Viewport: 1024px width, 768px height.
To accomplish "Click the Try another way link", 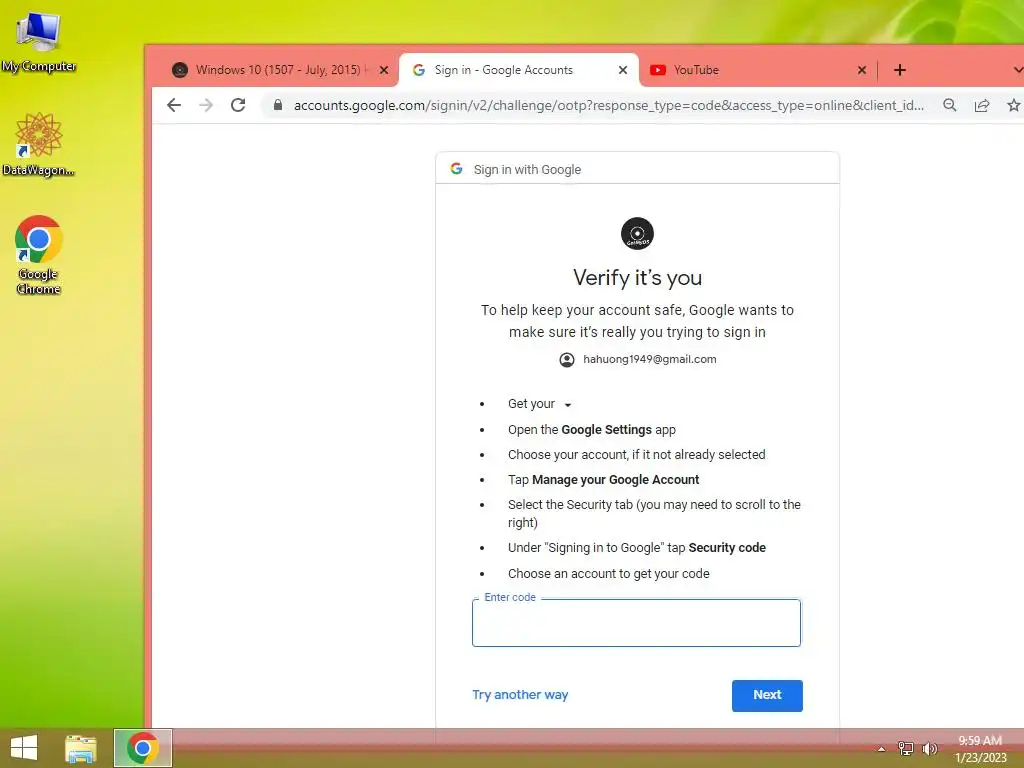I will [520, 695].
